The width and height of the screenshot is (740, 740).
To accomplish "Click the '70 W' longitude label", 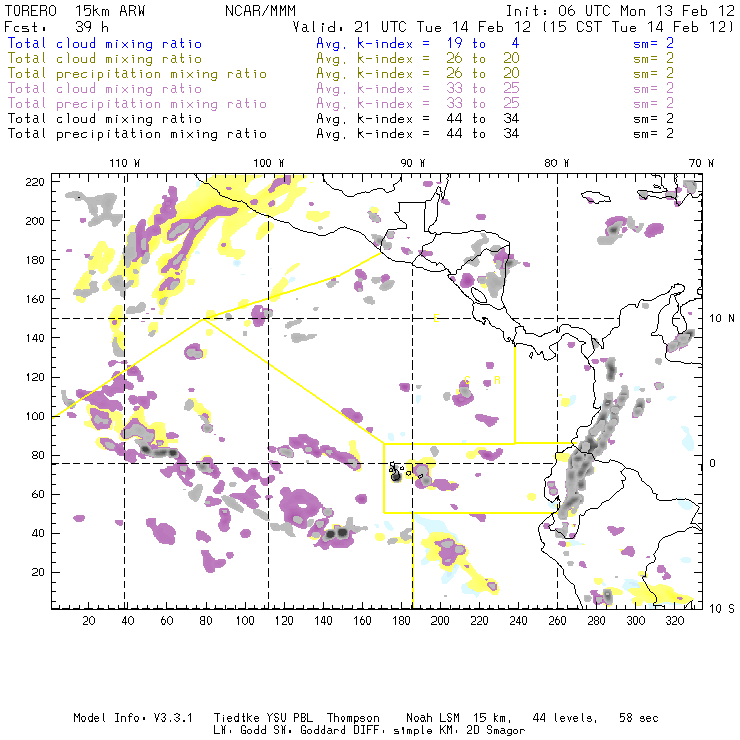I will tap(701, 163).
